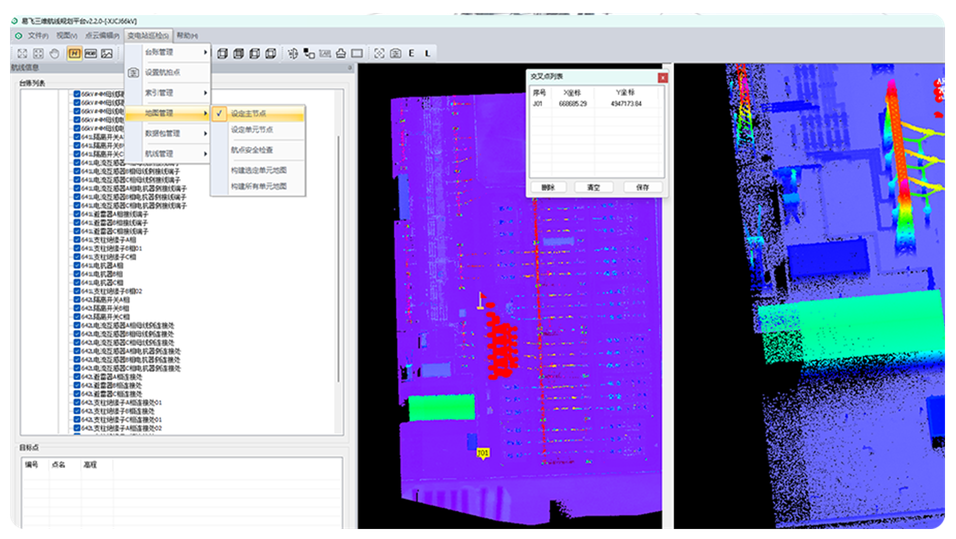
Task: Uncheck the 641L支柱绝缘子A相 checkbox
Action: coord(77,240)
